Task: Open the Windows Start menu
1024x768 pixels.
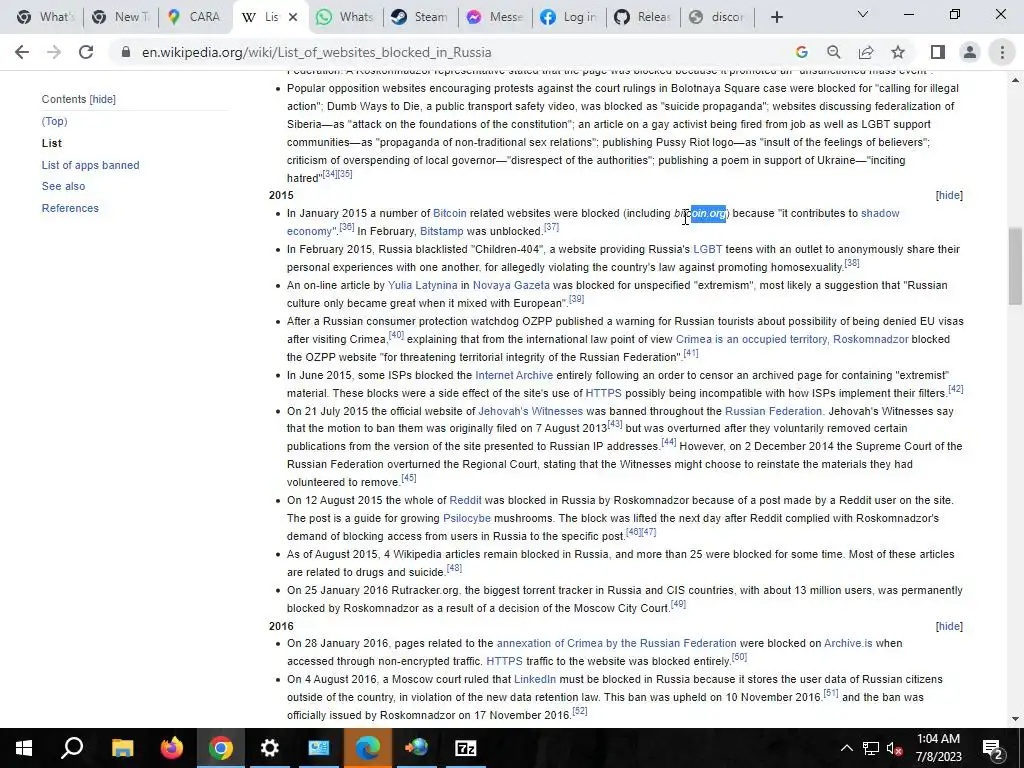Action: 24,748
